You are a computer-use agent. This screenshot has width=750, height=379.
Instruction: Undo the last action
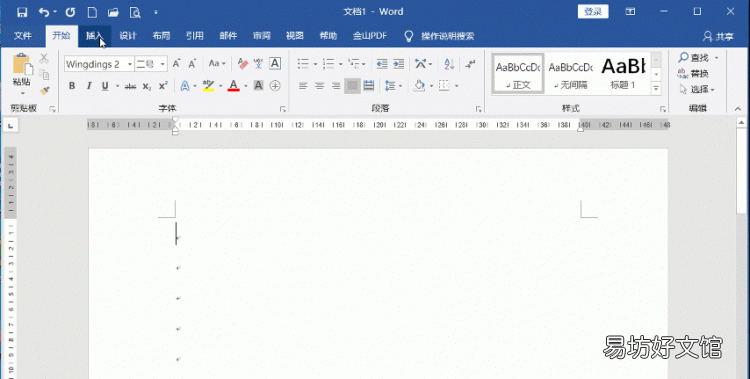coord(44,12)
